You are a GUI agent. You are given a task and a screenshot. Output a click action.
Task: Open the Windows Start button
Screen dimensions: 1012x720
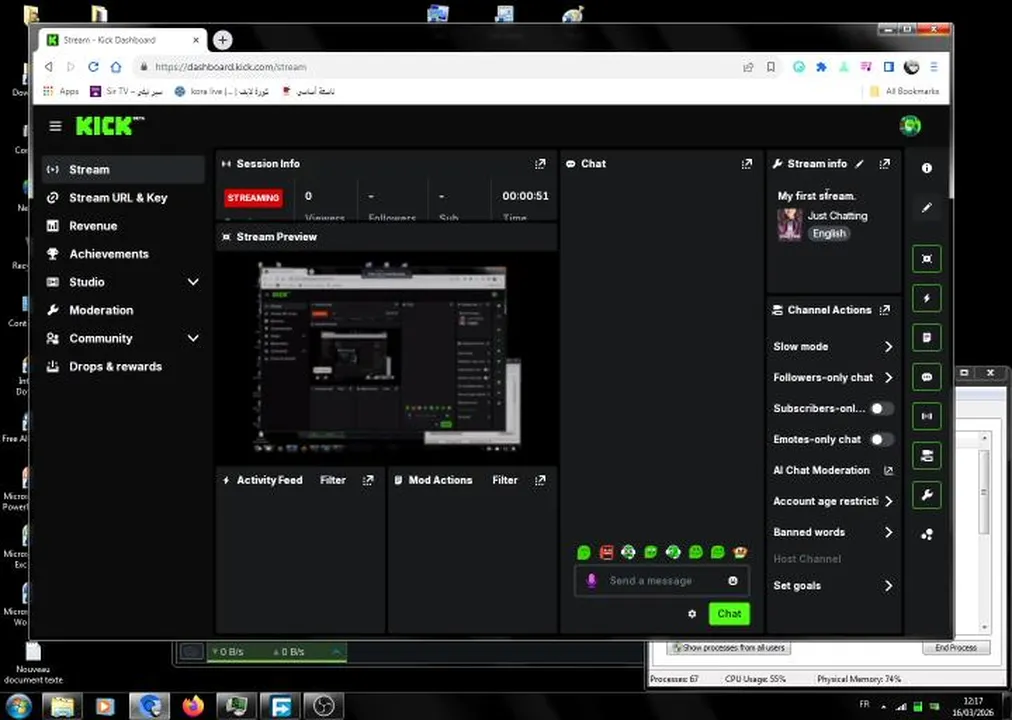click(x=19, y=706)
